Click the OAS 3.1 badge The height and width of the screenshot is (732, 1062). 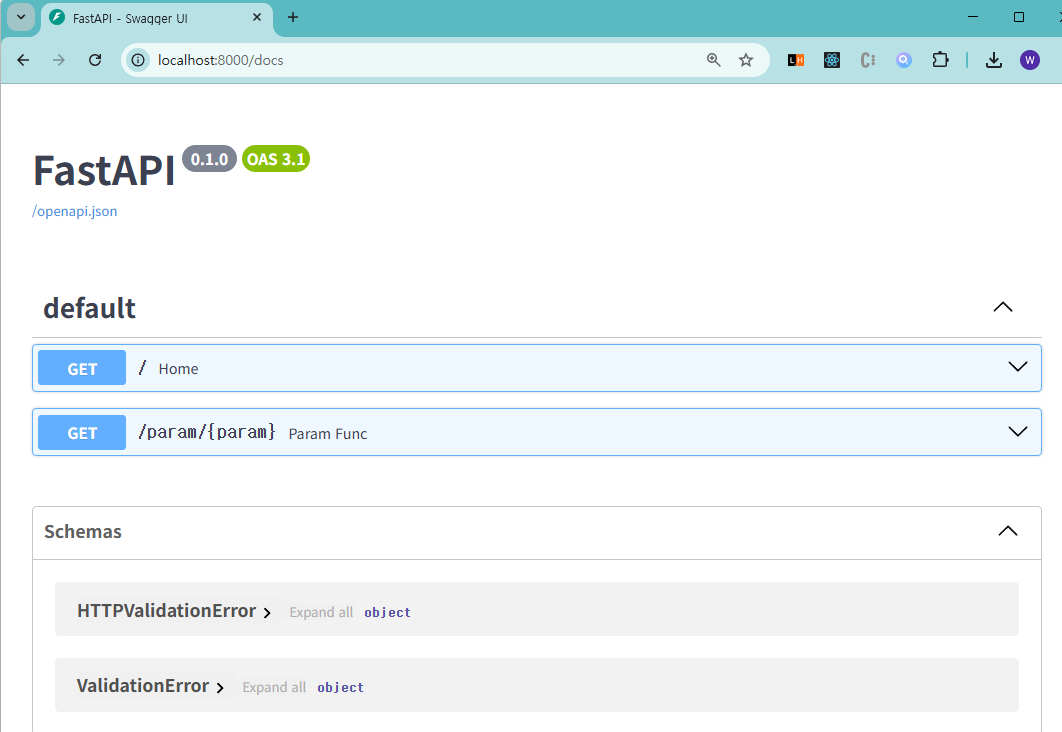coord(276,159)
